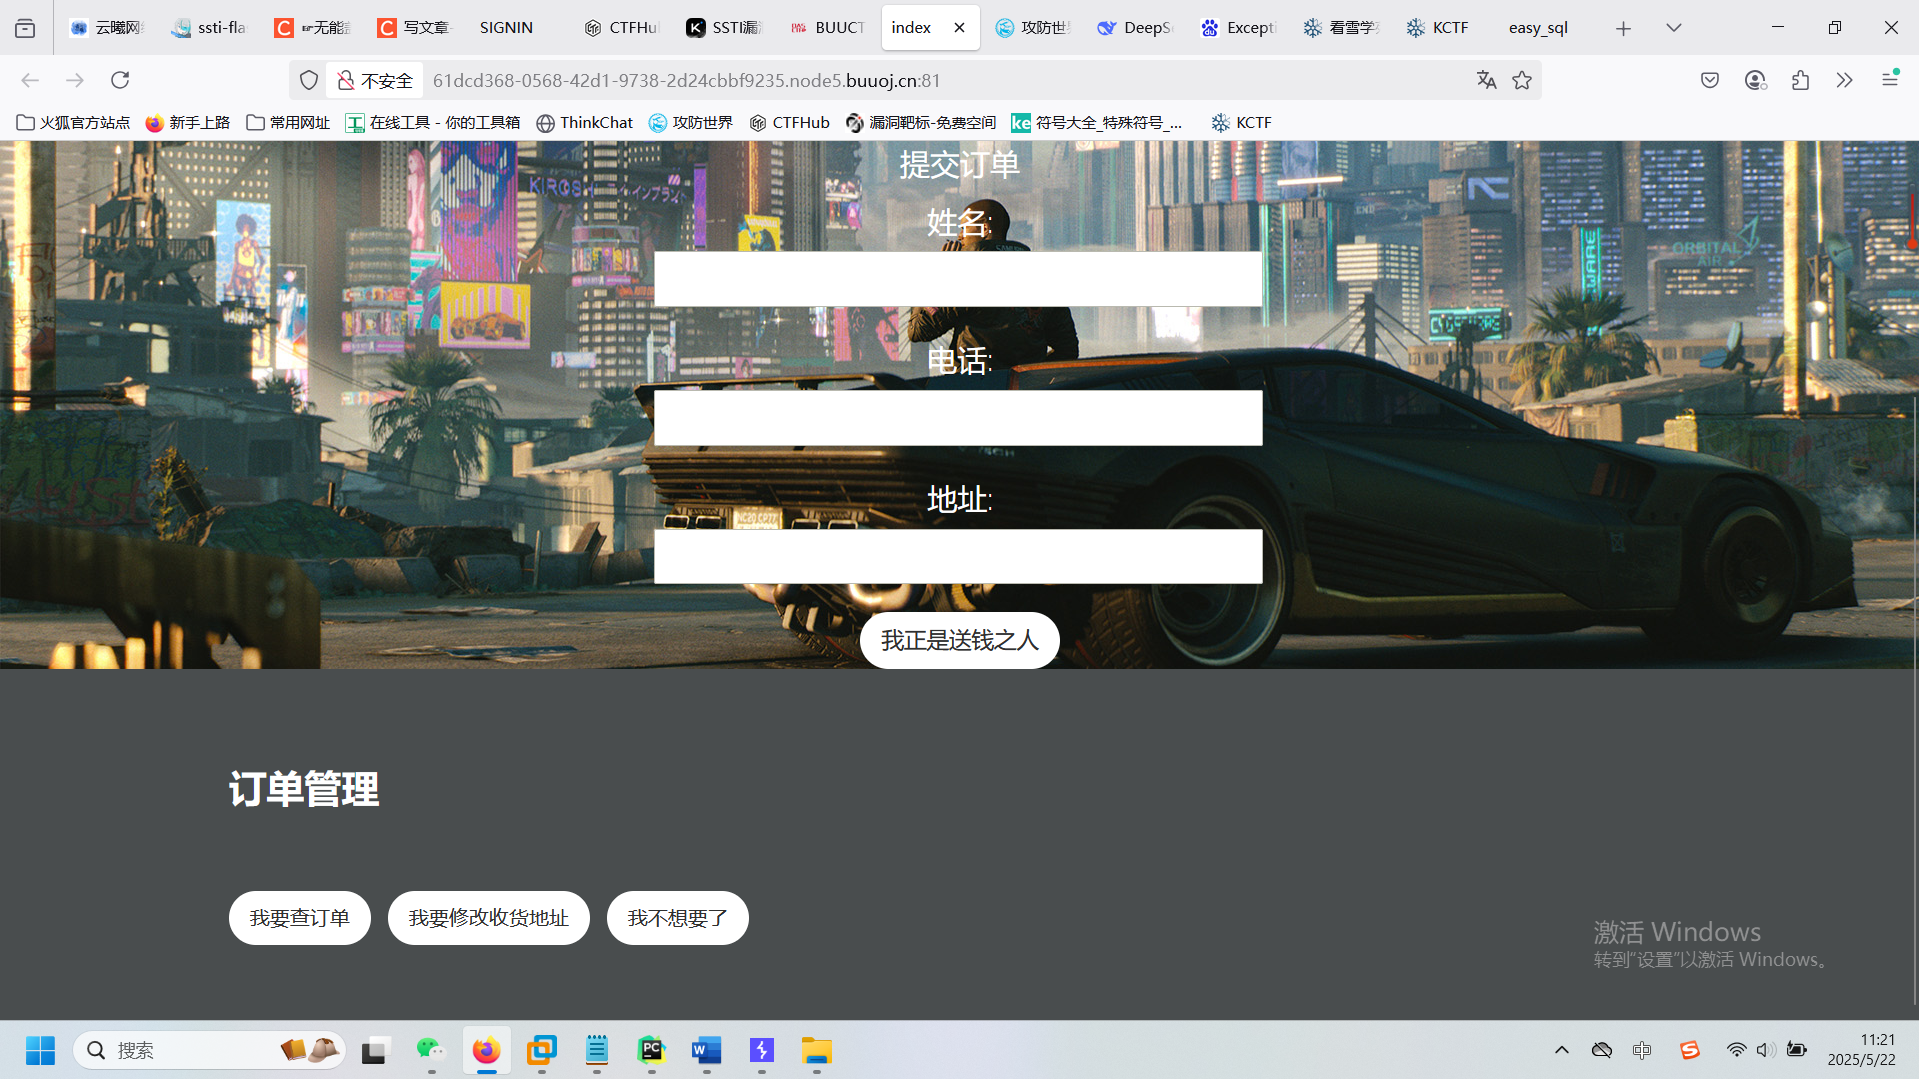This screenshot has height=1079, width=1919.
Task: Open PyCharm from the taskbar
Action: coord(652,1050)
